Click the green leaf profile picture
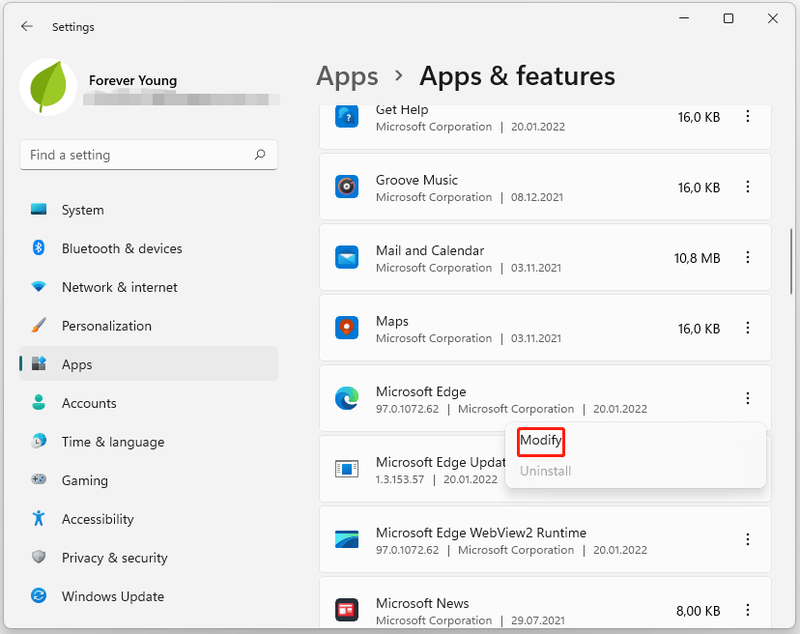This screenshot has width=800, height=634. (48, 86)
